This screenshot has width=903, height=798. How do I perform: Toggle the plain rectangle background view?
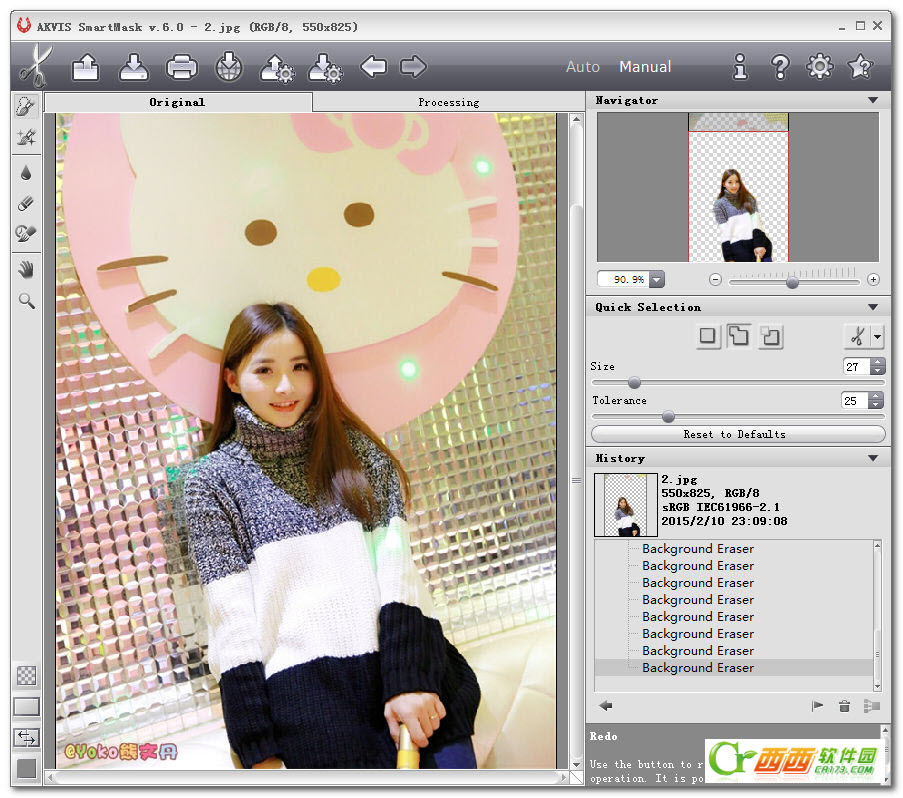click(x=26, y=706)
